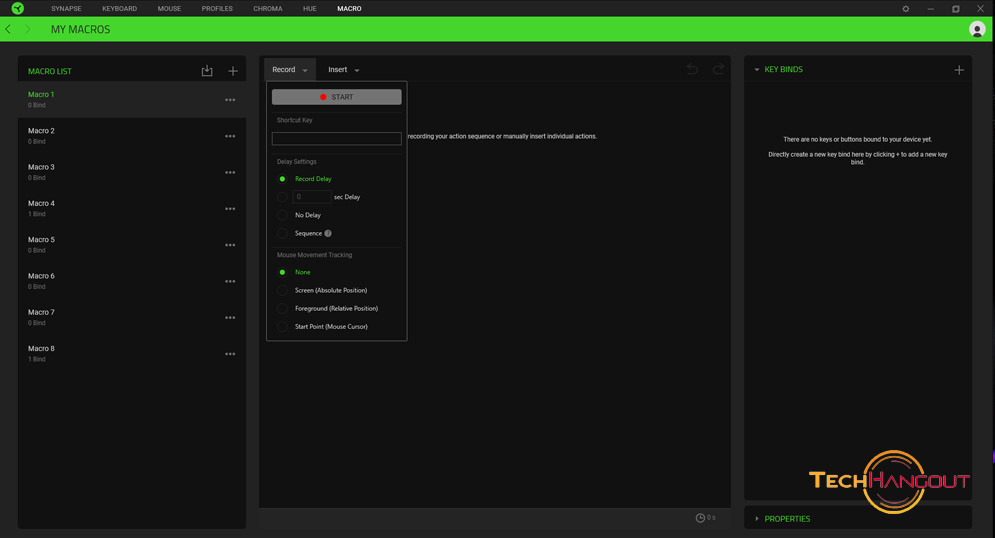Go forward with the right arrow
Viewport: 995px width, 538px height.
(27, 29)
